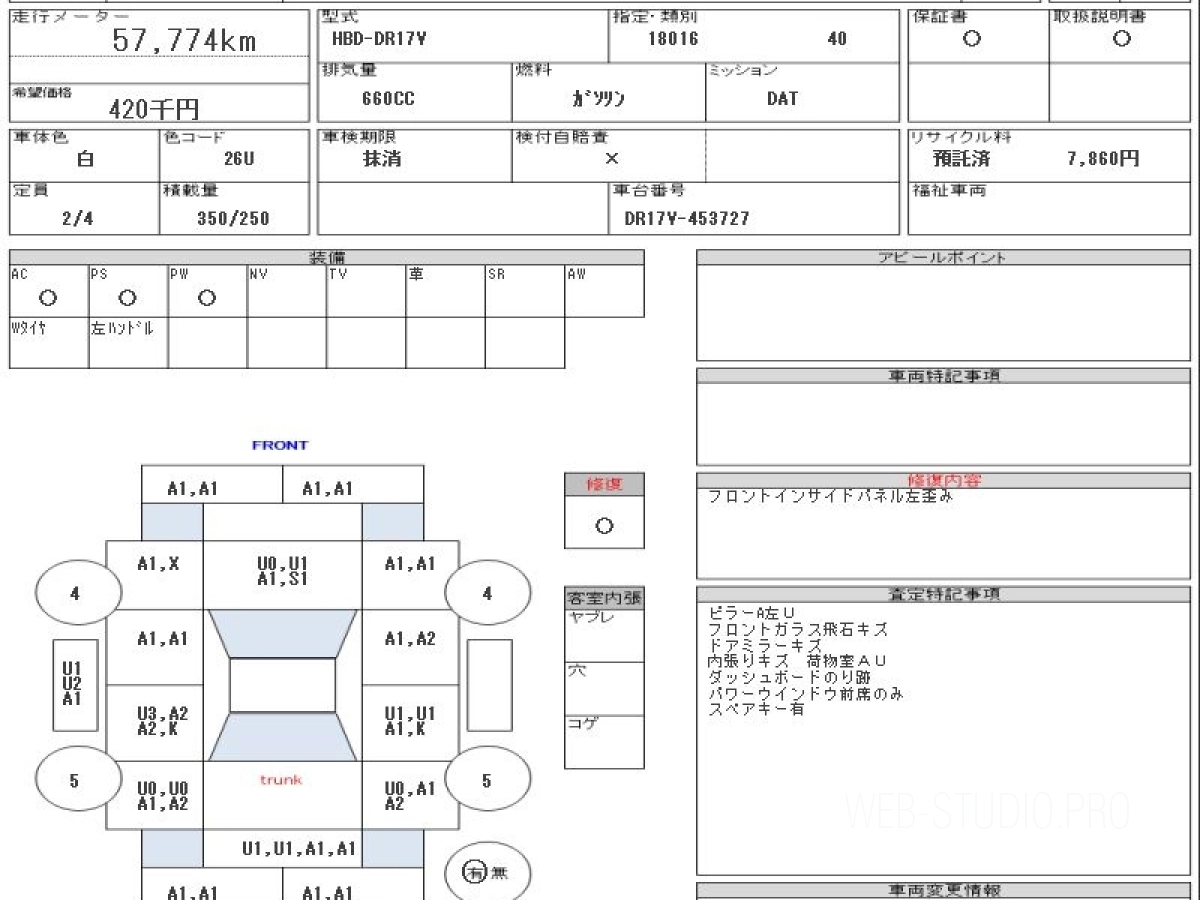Click the diagram cell U0,A1 A2
The image size is (1200, 900).
(410, 796)
